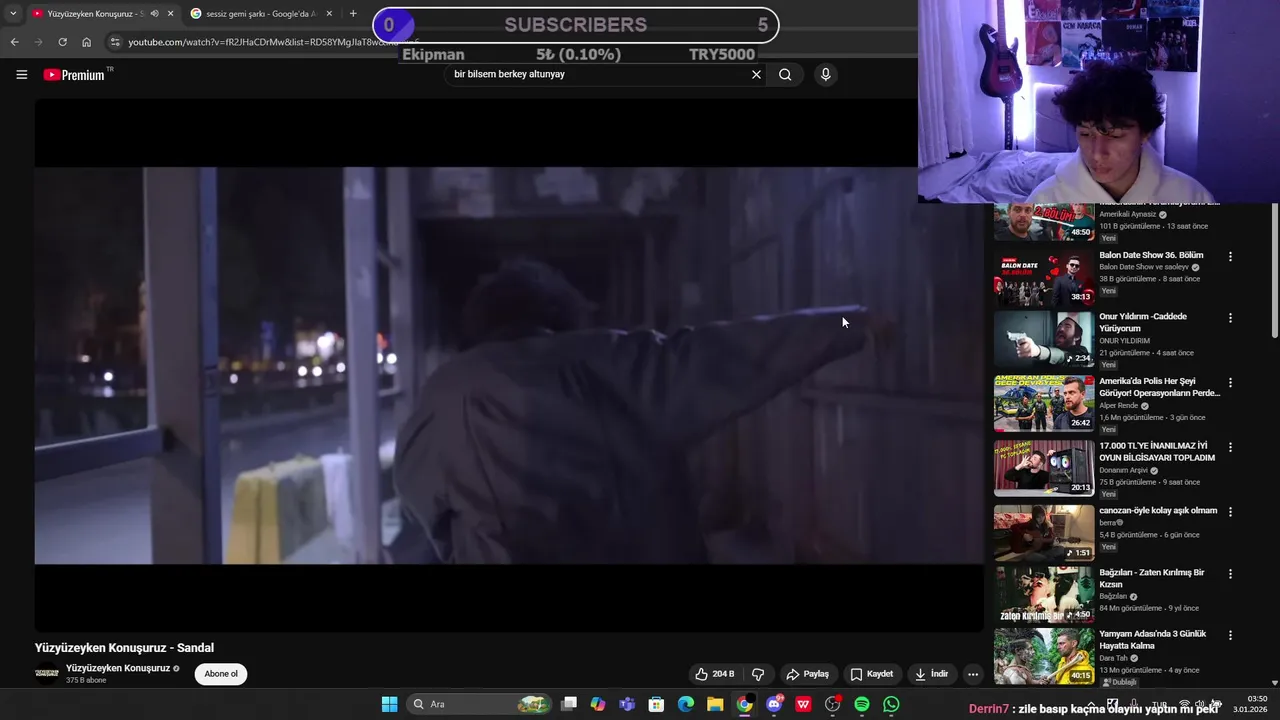1280x720 pixels.
Task: Open options menu for Yamyam Adası video
Action: click(1230, 635)
